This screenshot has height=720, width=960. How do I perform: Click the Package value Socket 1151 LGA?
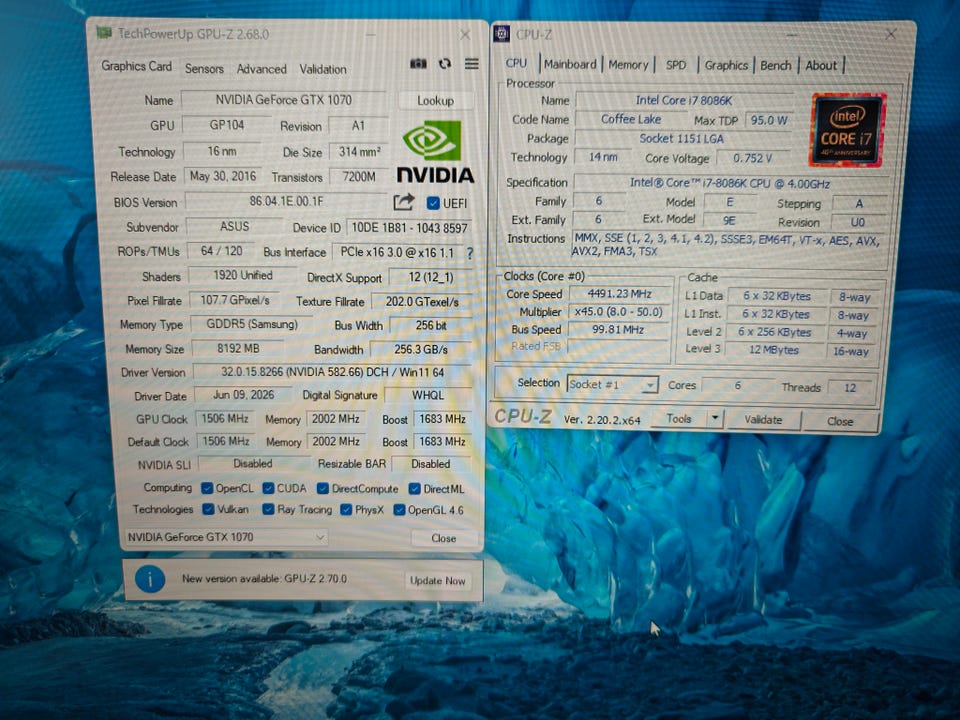click(681, 139)
